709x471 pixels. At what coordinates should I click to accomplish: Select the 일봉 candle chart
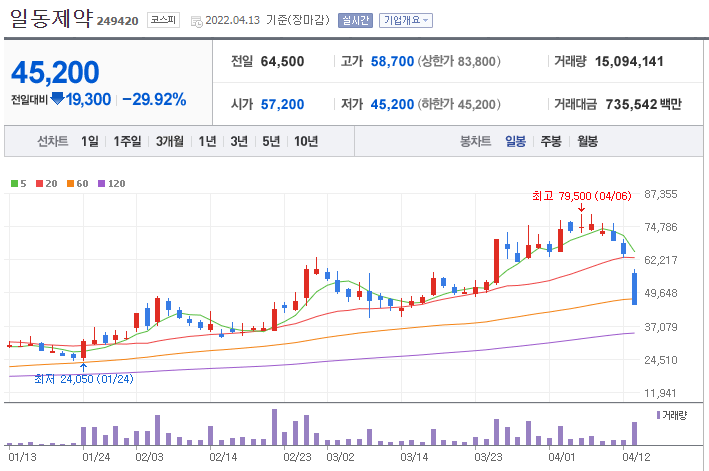point(515,141)
